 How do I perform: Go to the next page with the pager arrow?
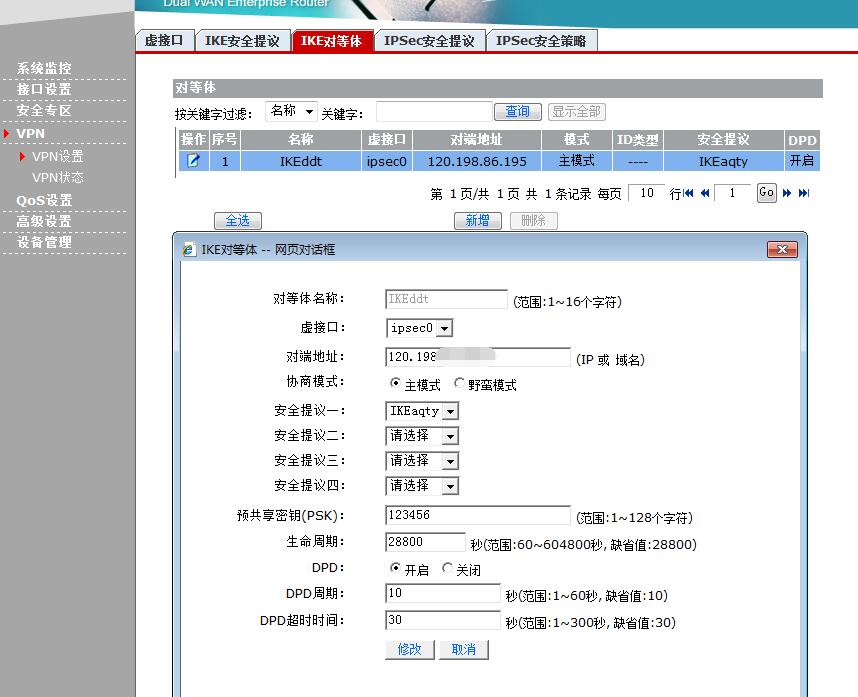(x=787, y=193)
